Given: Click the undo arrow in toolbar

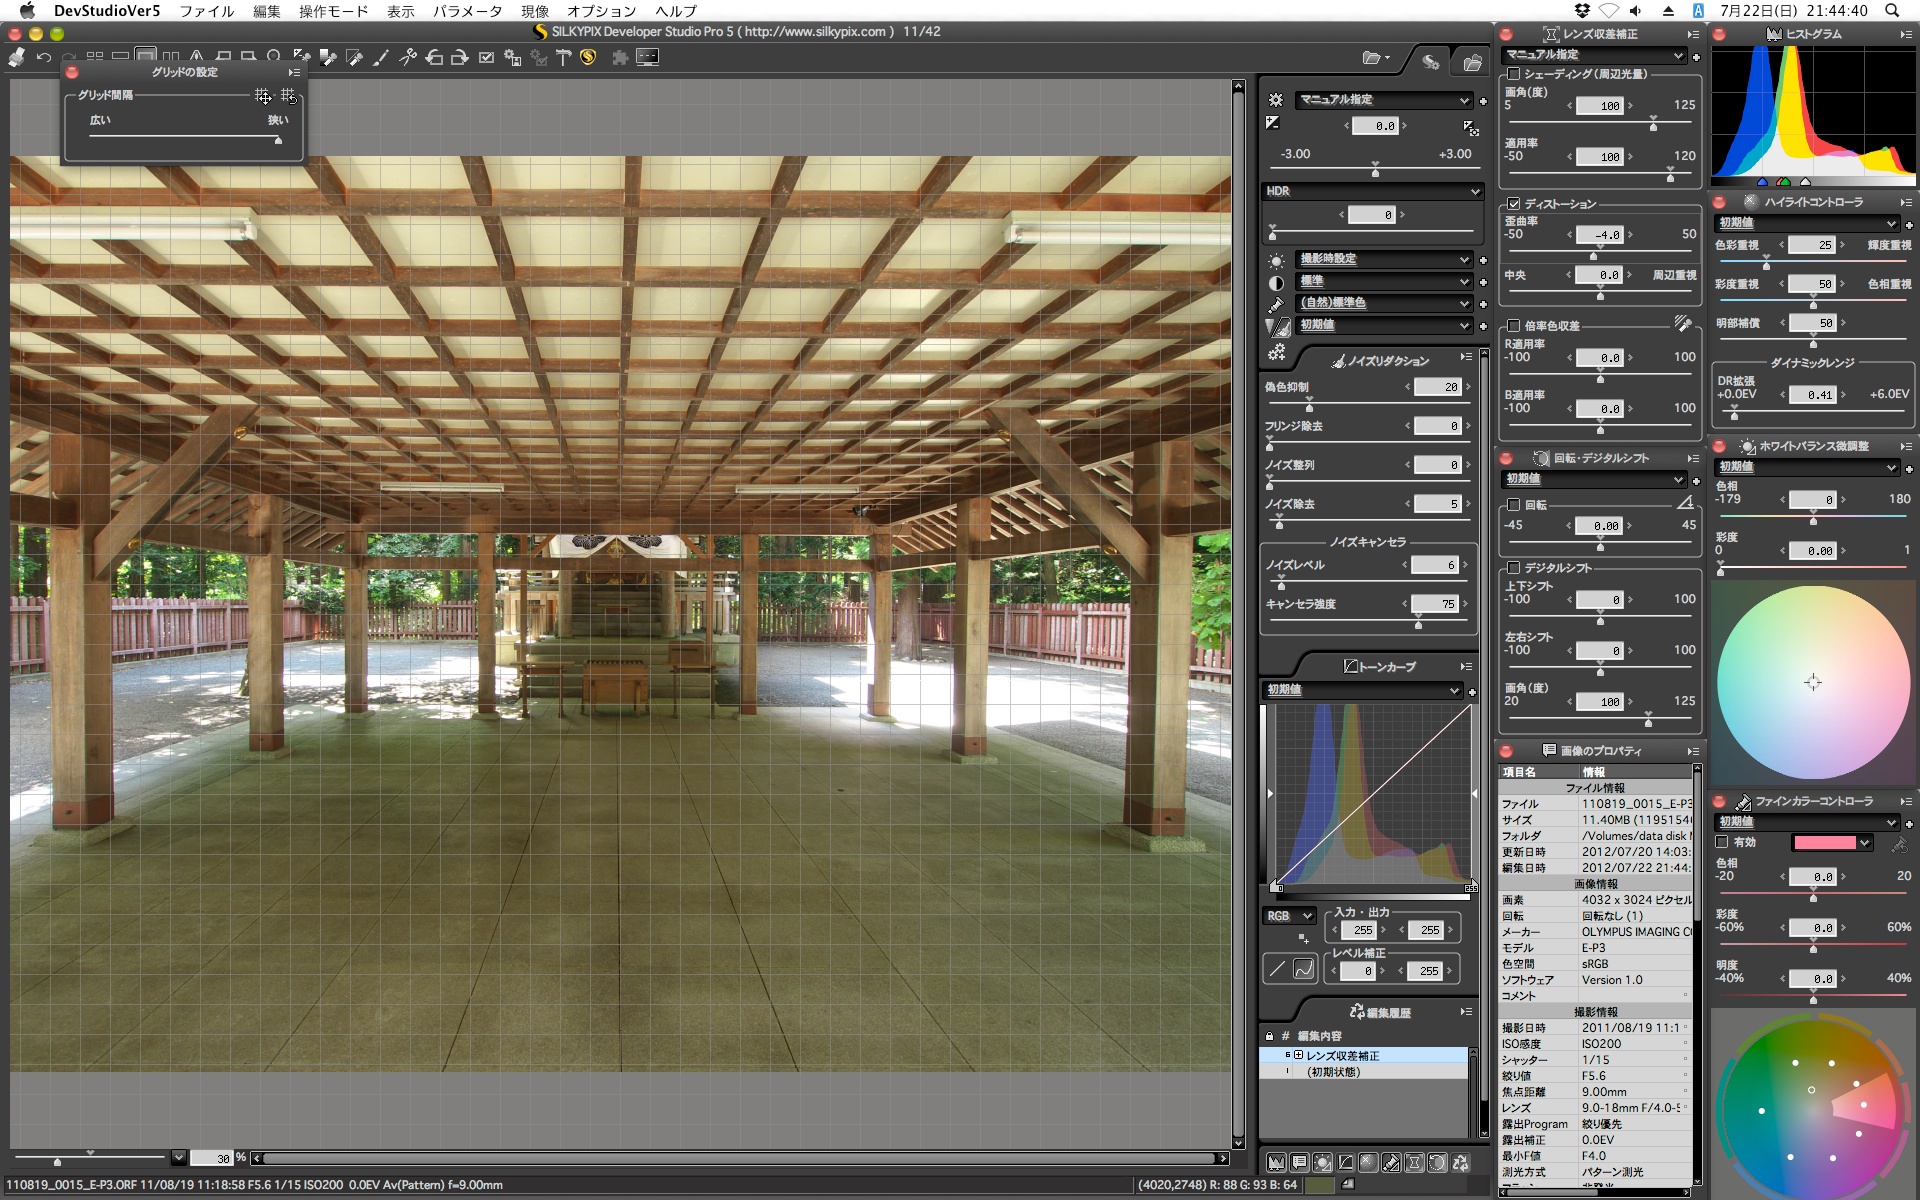Looking at the screenshot, I should (44, 58).
